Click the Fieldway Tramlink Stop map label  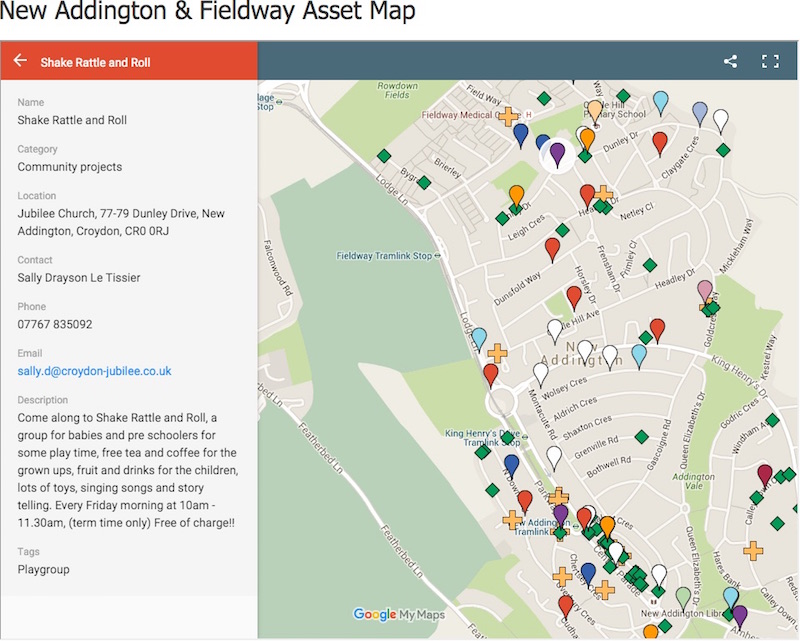[384, 256]
